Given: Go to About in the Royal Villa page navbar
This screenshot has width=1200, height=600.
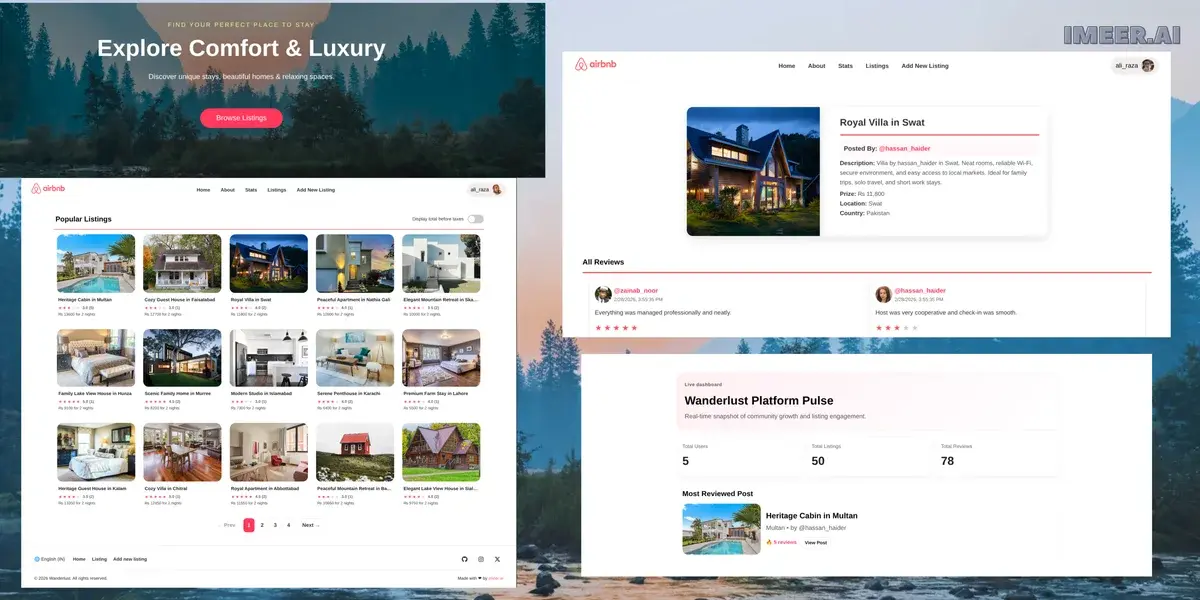Looking at the screenshot, I should coord(817,66).
